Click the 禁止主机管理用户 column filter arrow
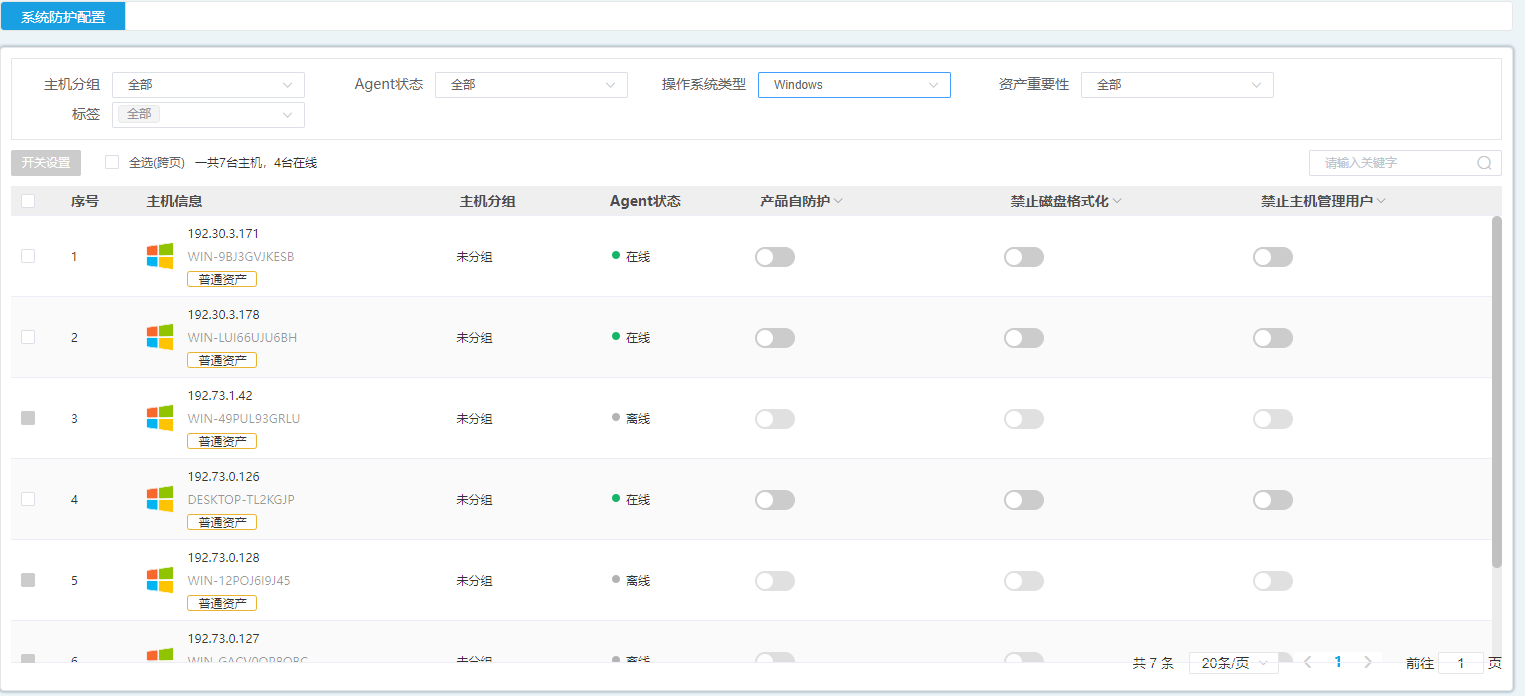The width and height of the screenshot is (1525, 696). tap(1381, 201)
